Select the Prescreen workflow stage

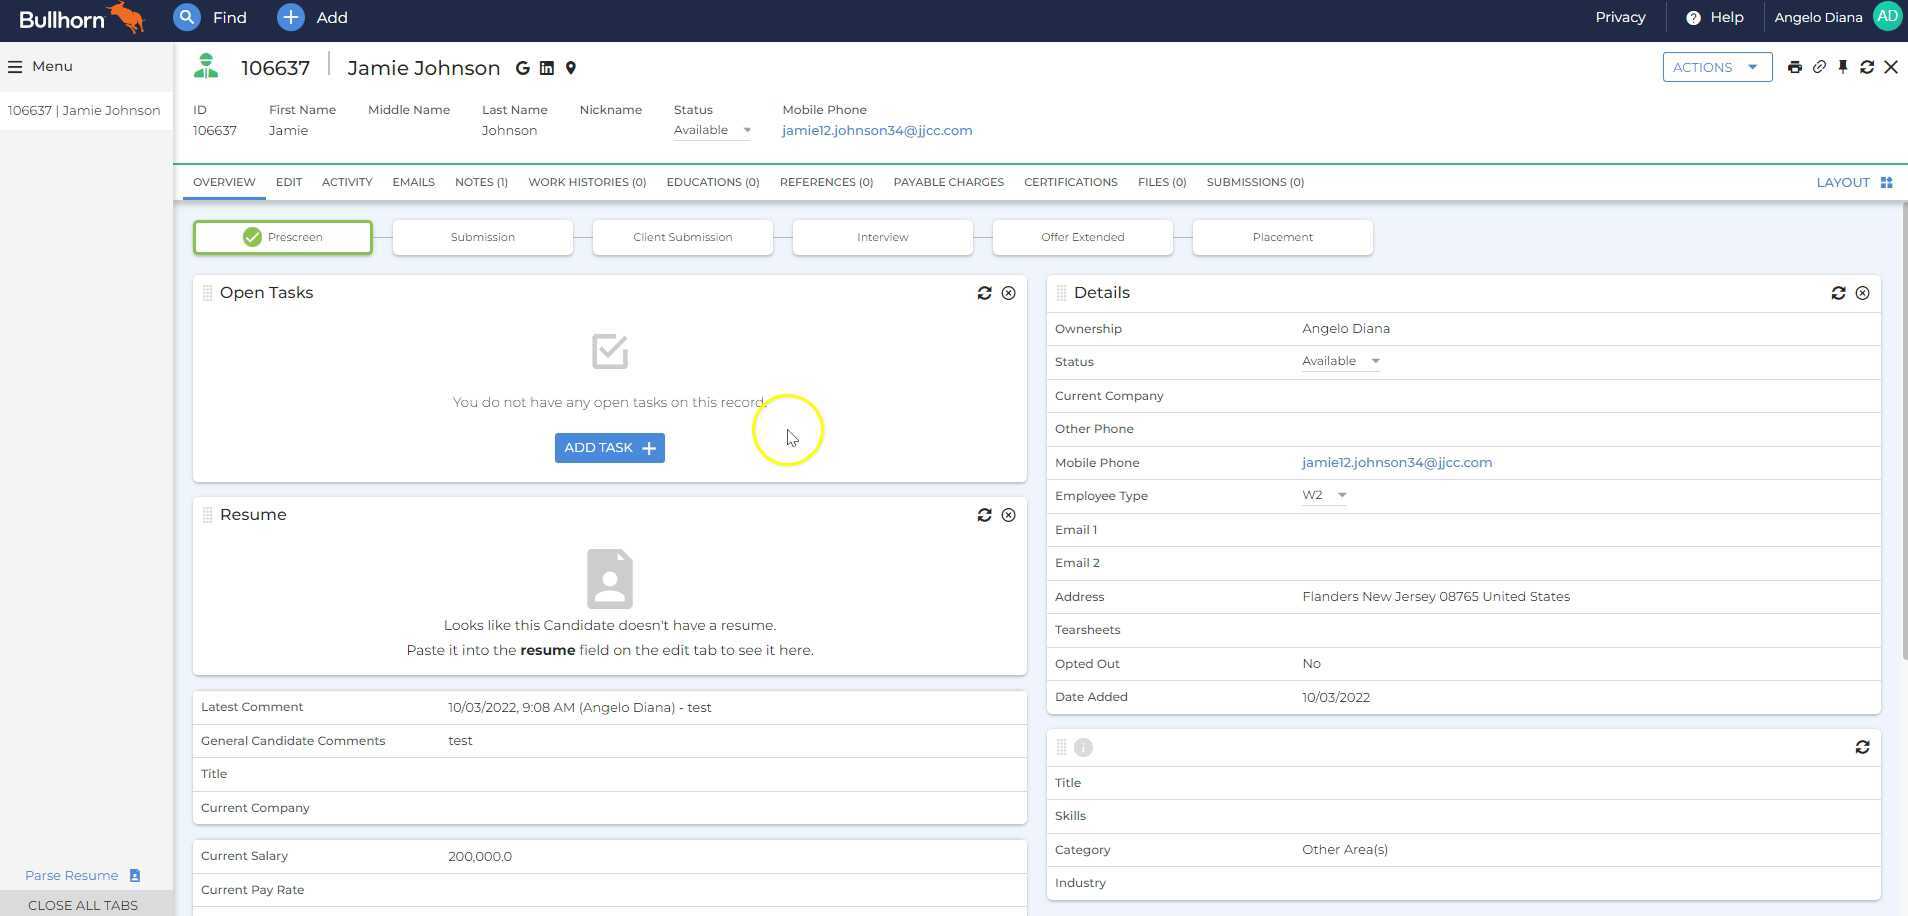click(x=283, y=237)
